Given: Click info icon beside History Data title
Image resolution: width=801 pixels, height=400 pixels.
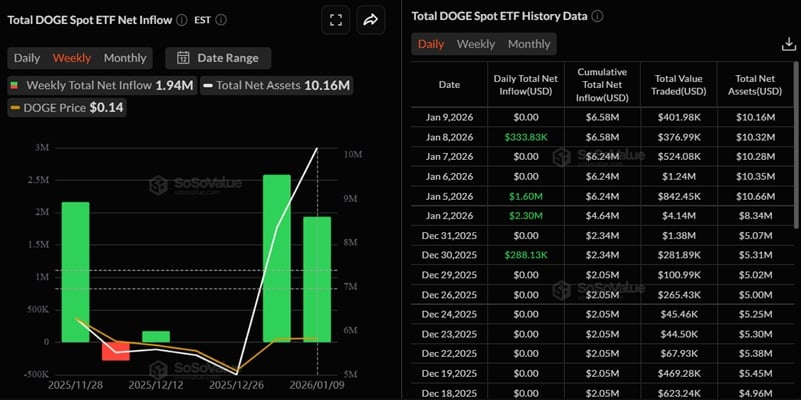Looking at the screenshot, I should pos(597,16).
